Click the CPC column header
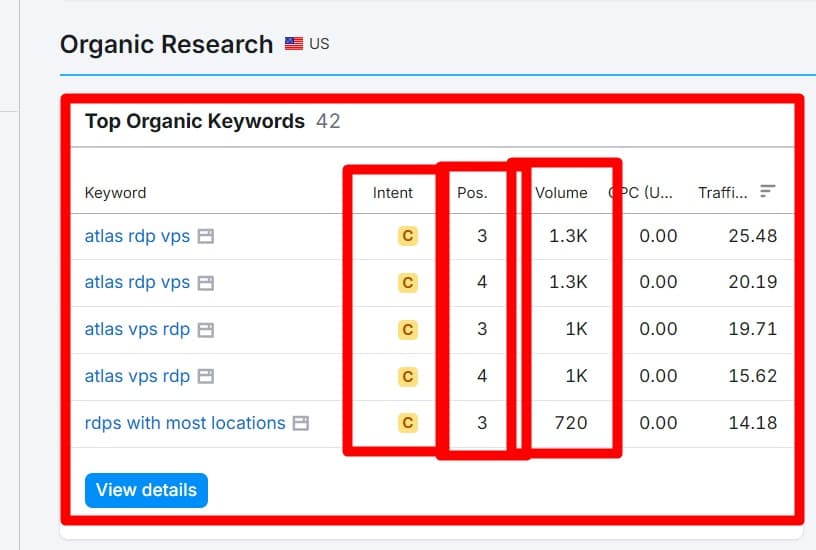 point(641,193)
